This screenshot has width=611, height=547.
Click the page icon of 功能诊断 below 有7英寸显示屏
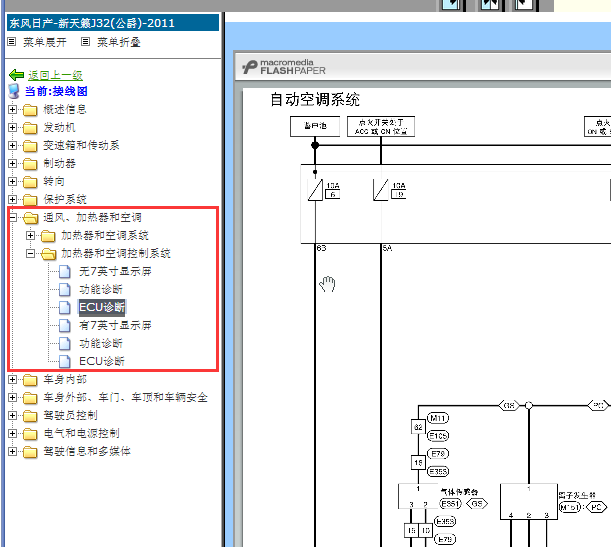[x=65, y=344]
